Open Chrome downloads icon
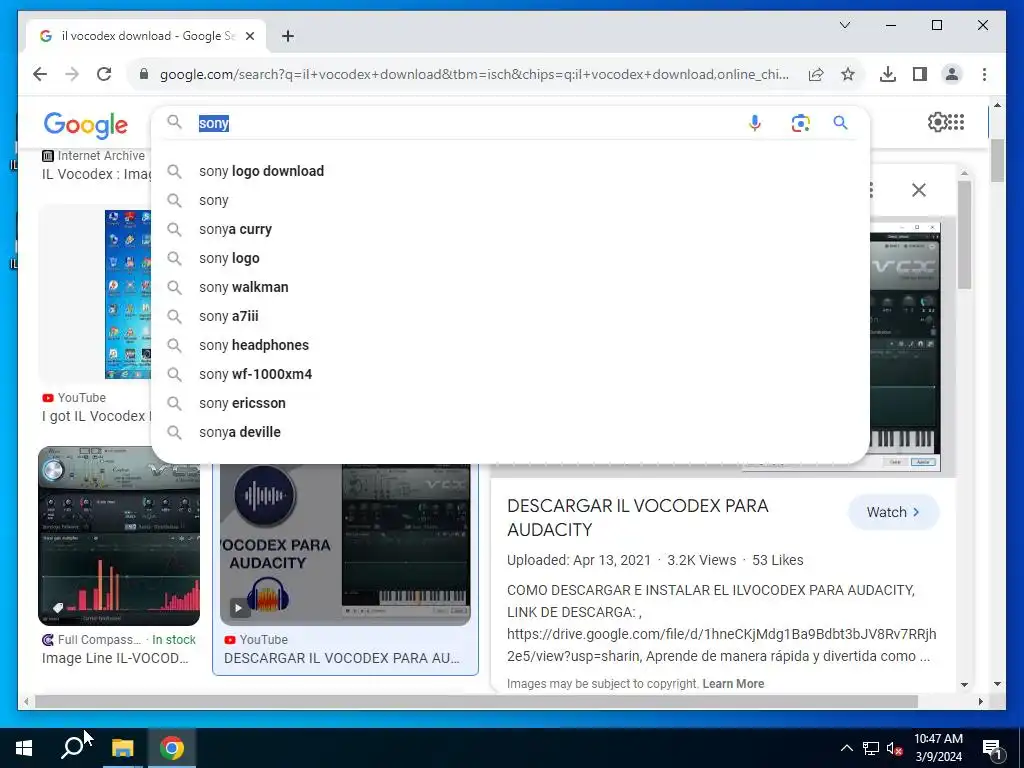 pyautogui.click(x=888, y=74)
